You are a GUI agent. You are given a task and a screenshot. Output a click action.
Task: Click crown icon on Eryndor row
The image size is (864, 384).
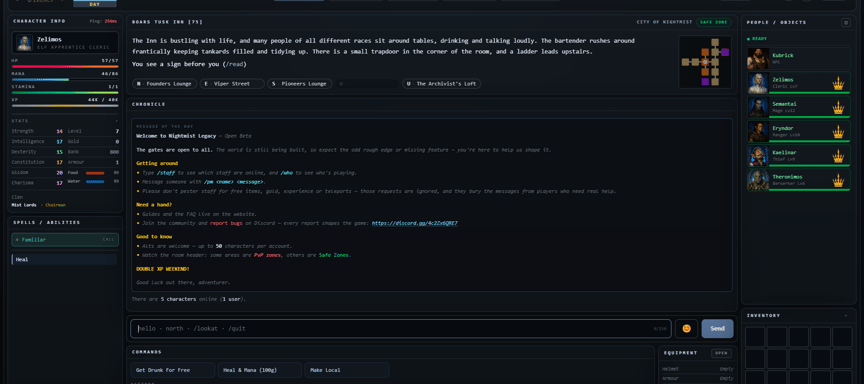838,132
